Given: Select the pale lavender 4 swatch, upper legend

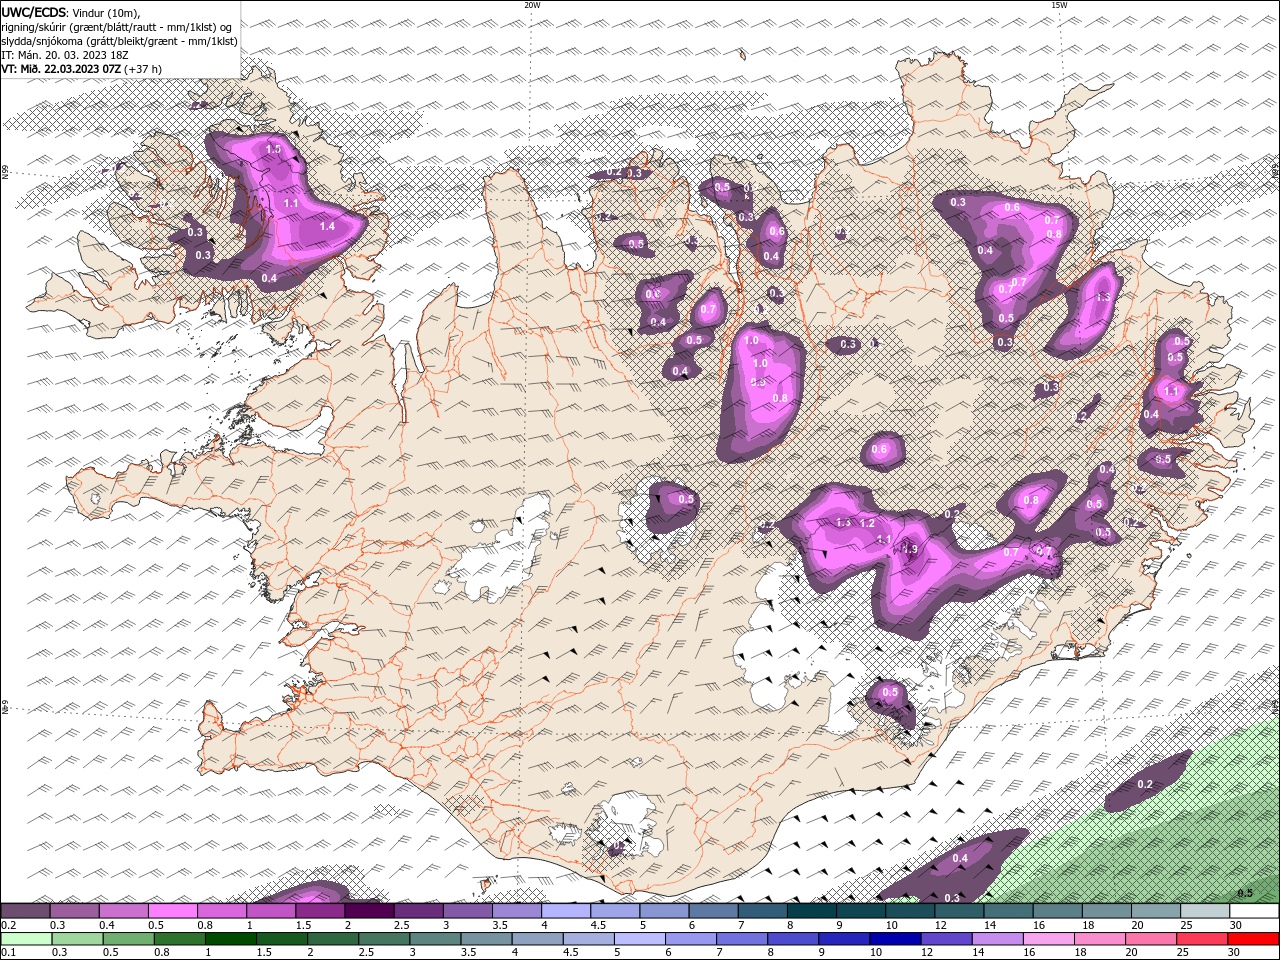Looking at the screenshot, I should coord(566,911).
